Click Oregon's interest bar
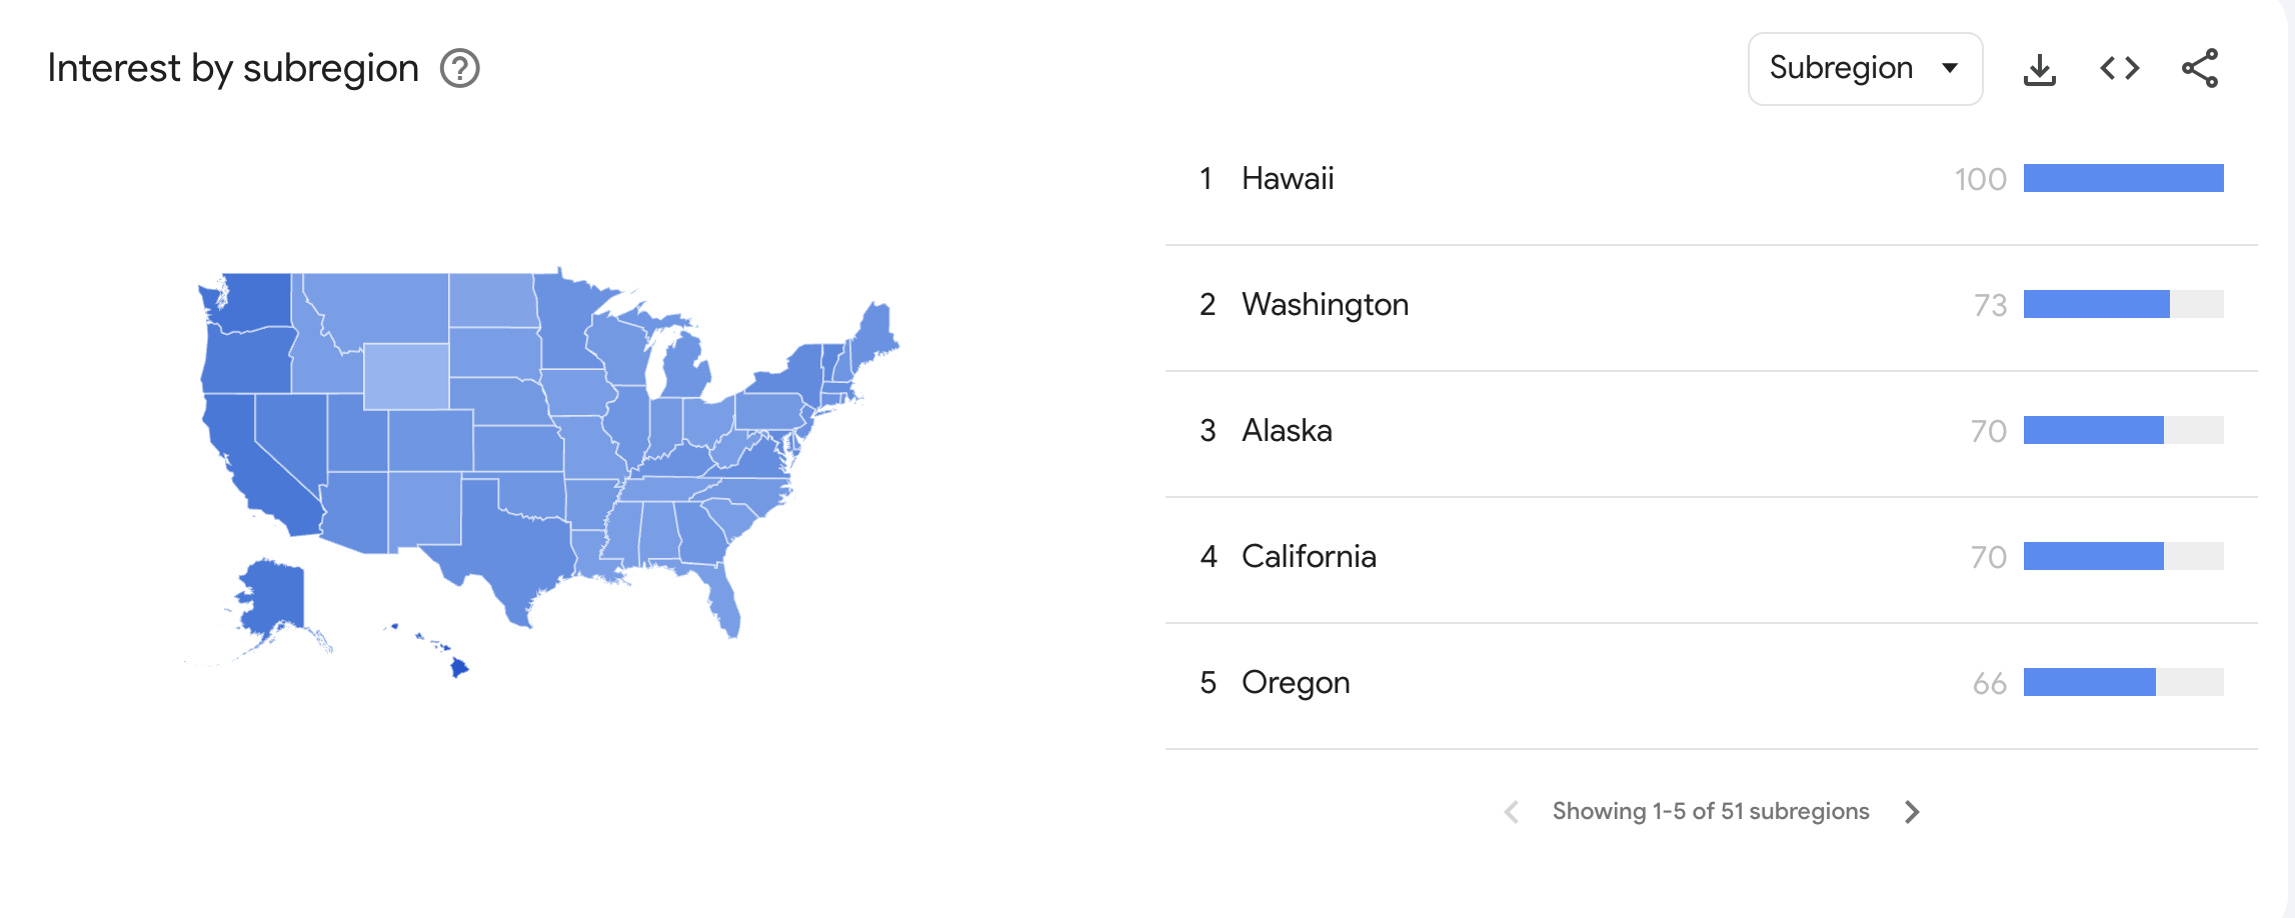 click(x=2089, y=683)
